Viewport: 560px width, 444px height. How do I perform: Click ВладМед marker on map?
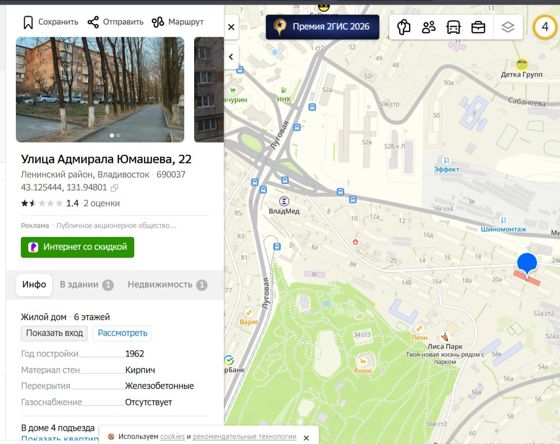click(284, 201)
